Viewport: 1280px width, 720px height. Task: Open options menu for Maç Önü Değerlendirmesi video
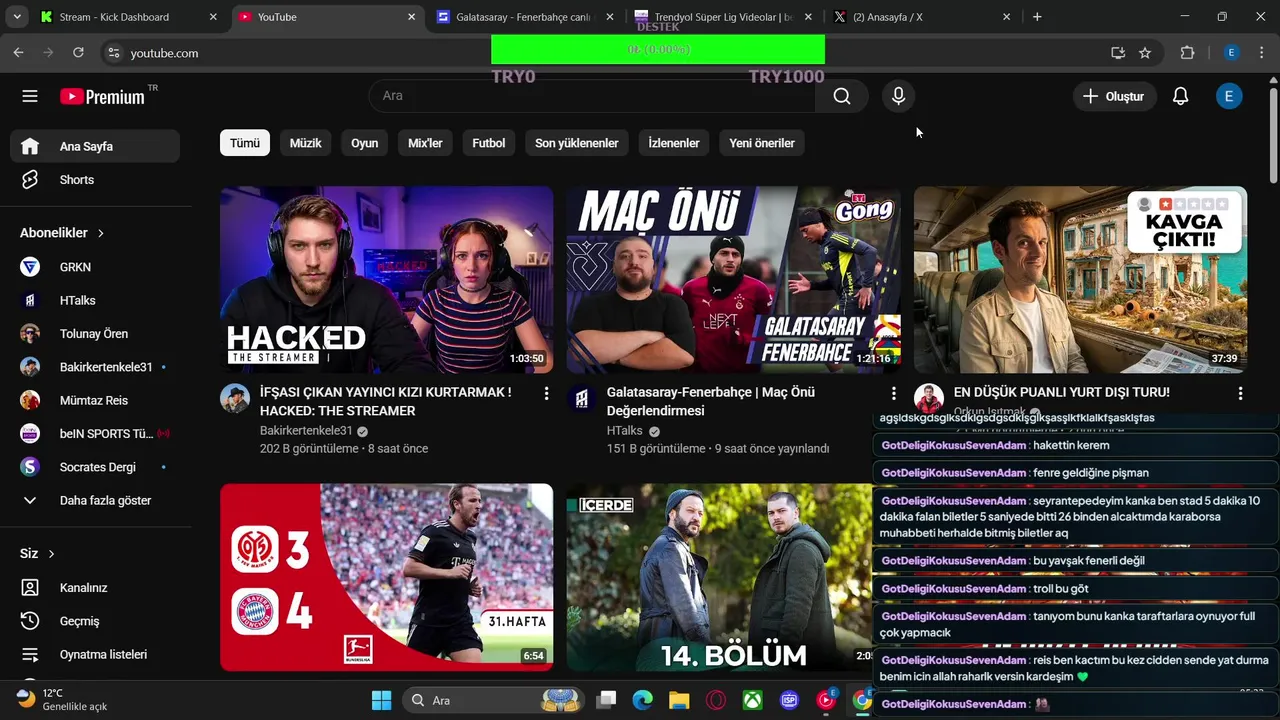[x=893, y=394]
